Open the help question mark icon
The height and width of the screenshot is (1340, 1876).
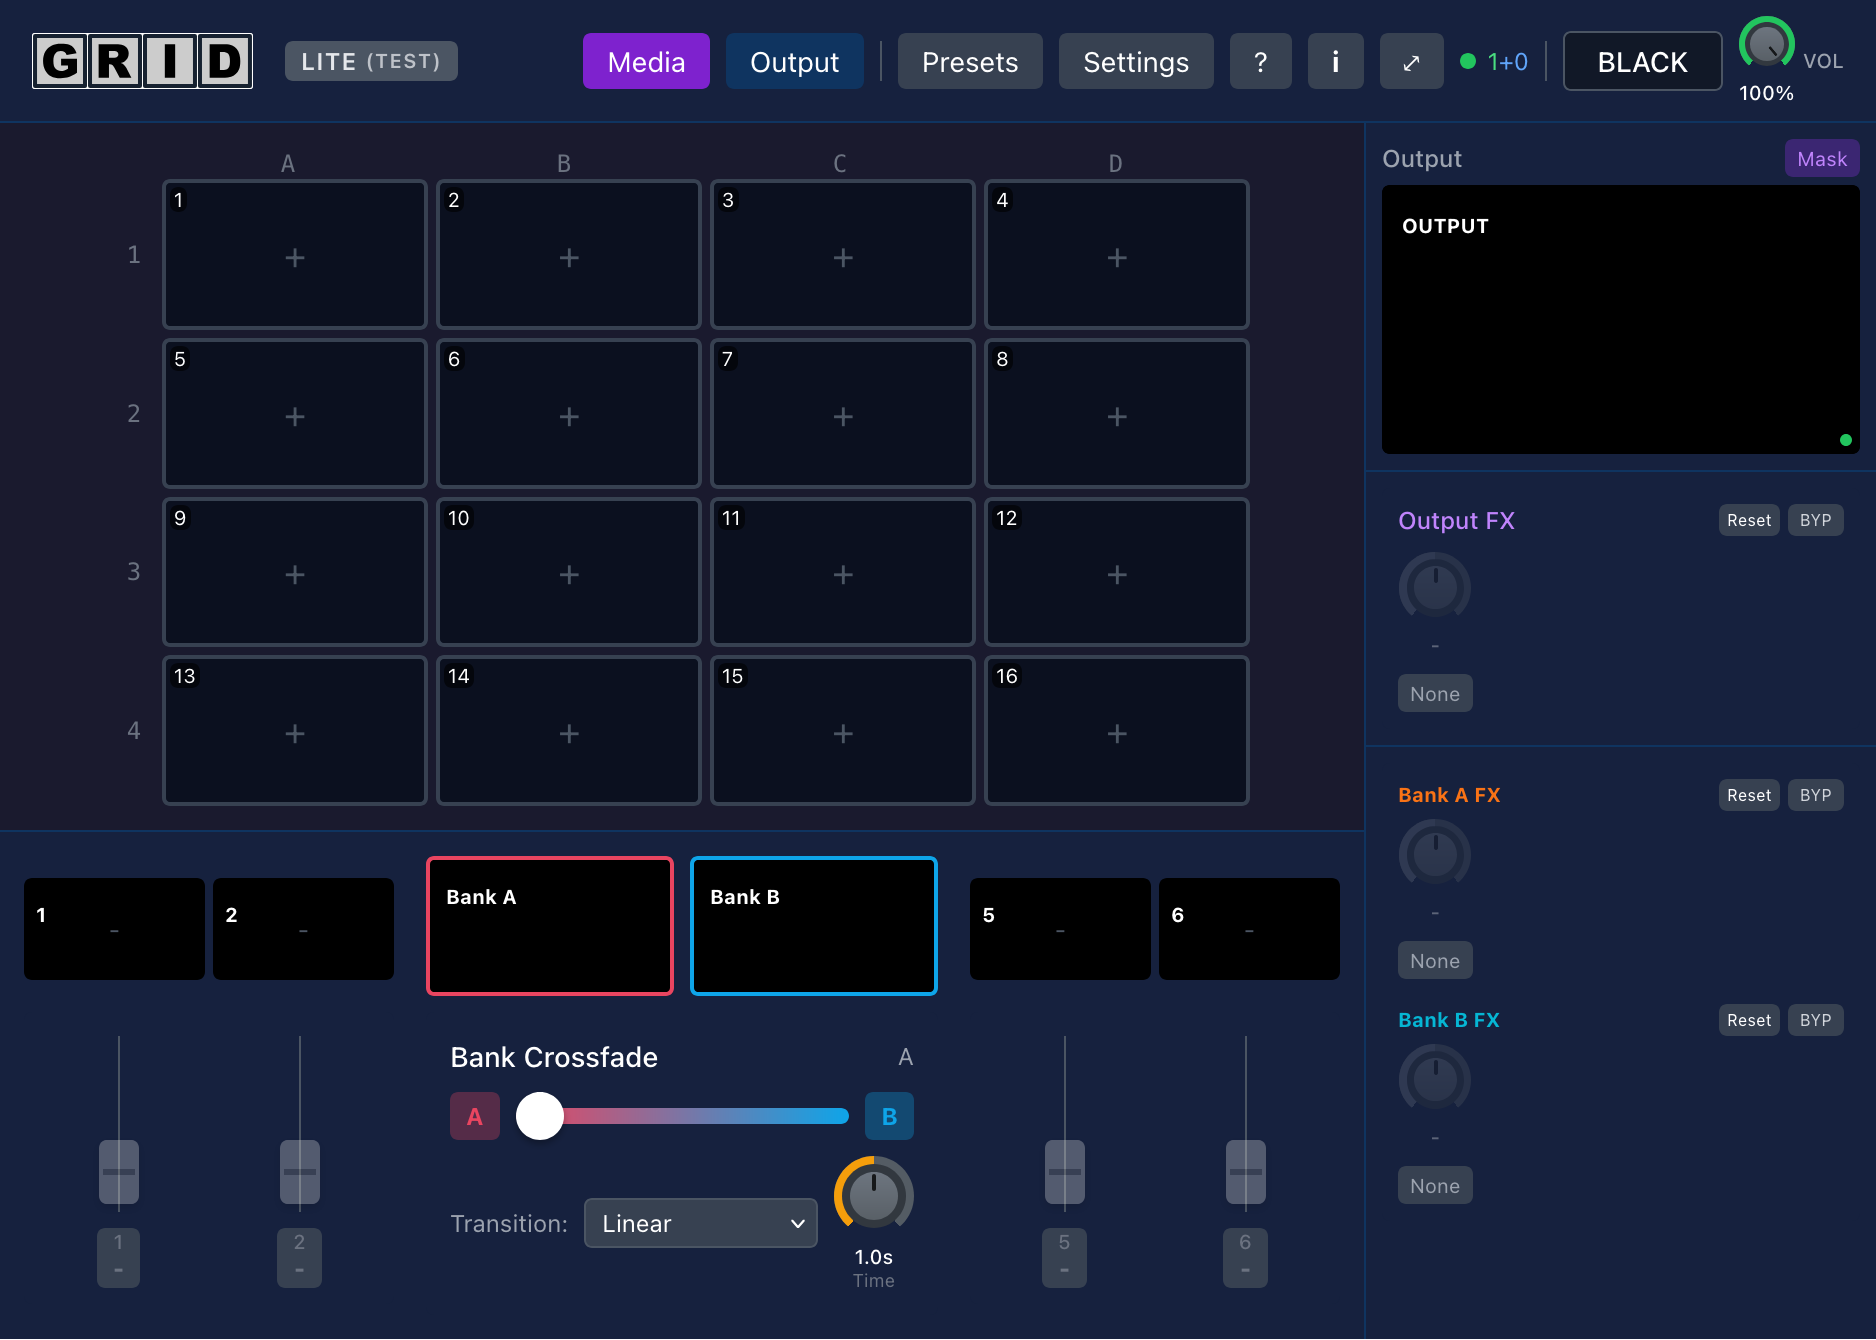coord(1260,61)
